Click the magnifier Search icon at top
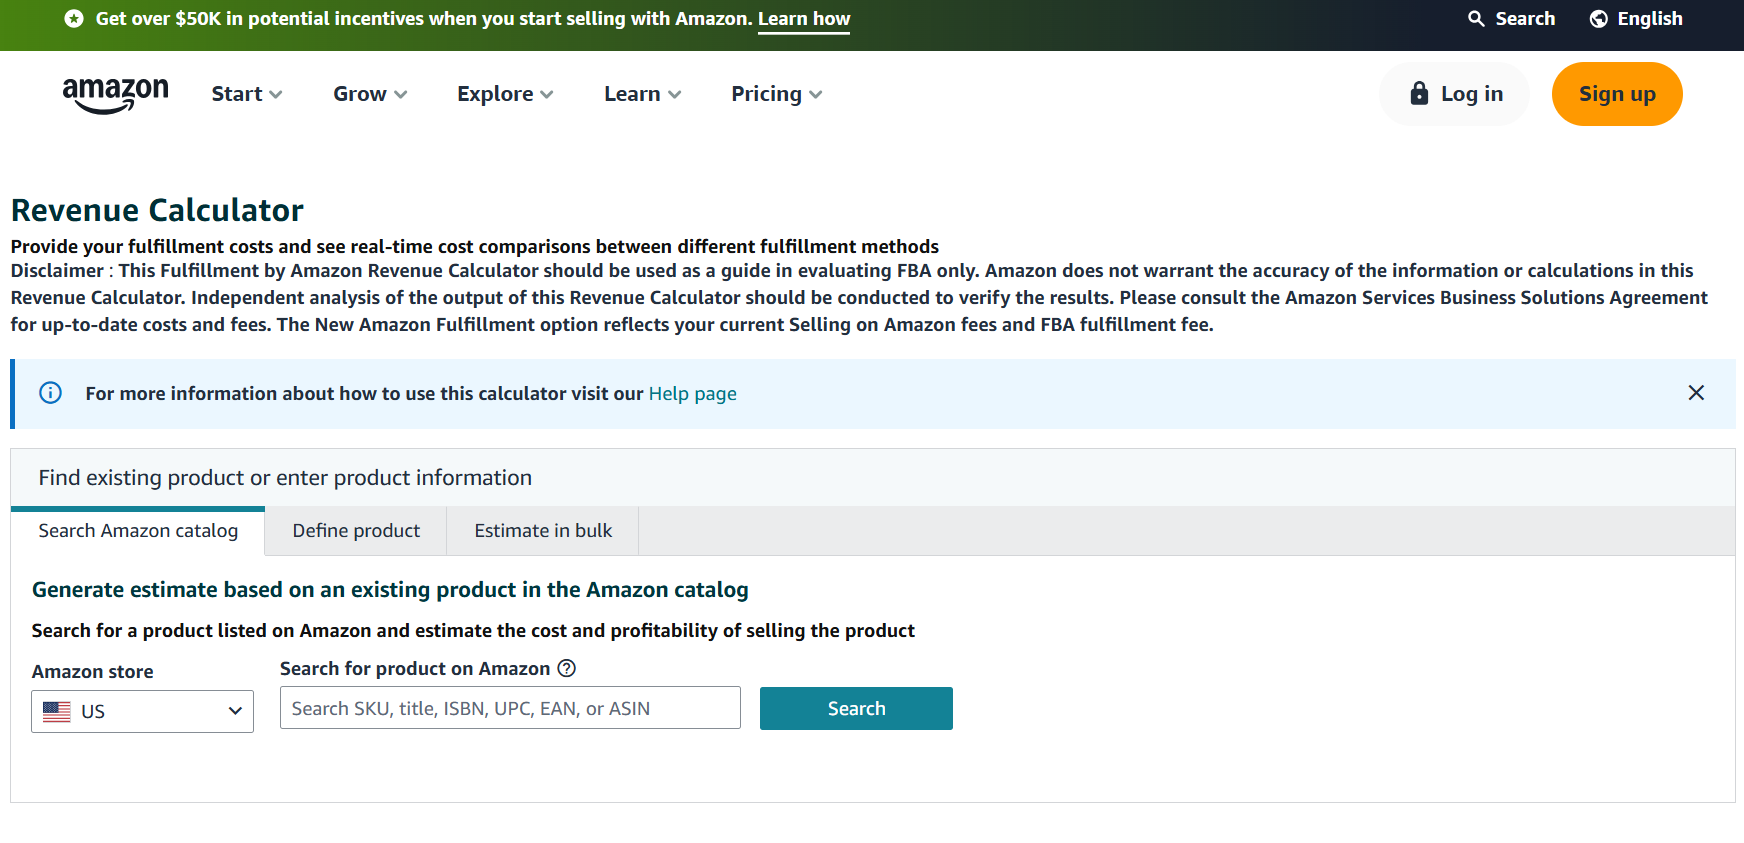The image size is (1744, 843). coord(1476,19)
